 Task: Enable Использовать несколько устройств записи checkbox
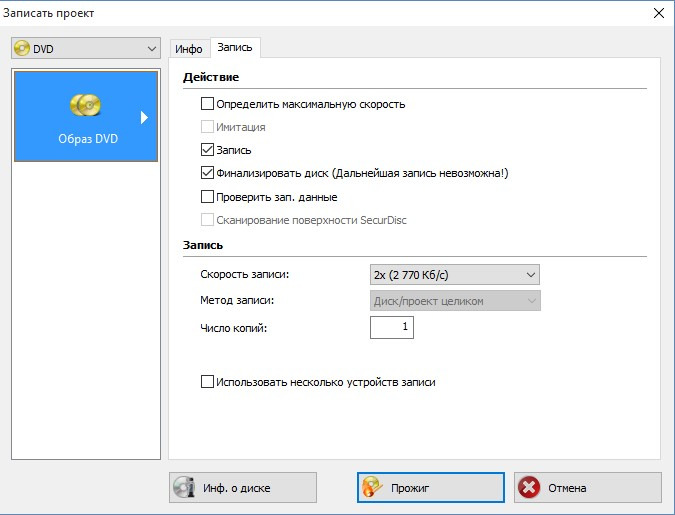click(207, 382)
